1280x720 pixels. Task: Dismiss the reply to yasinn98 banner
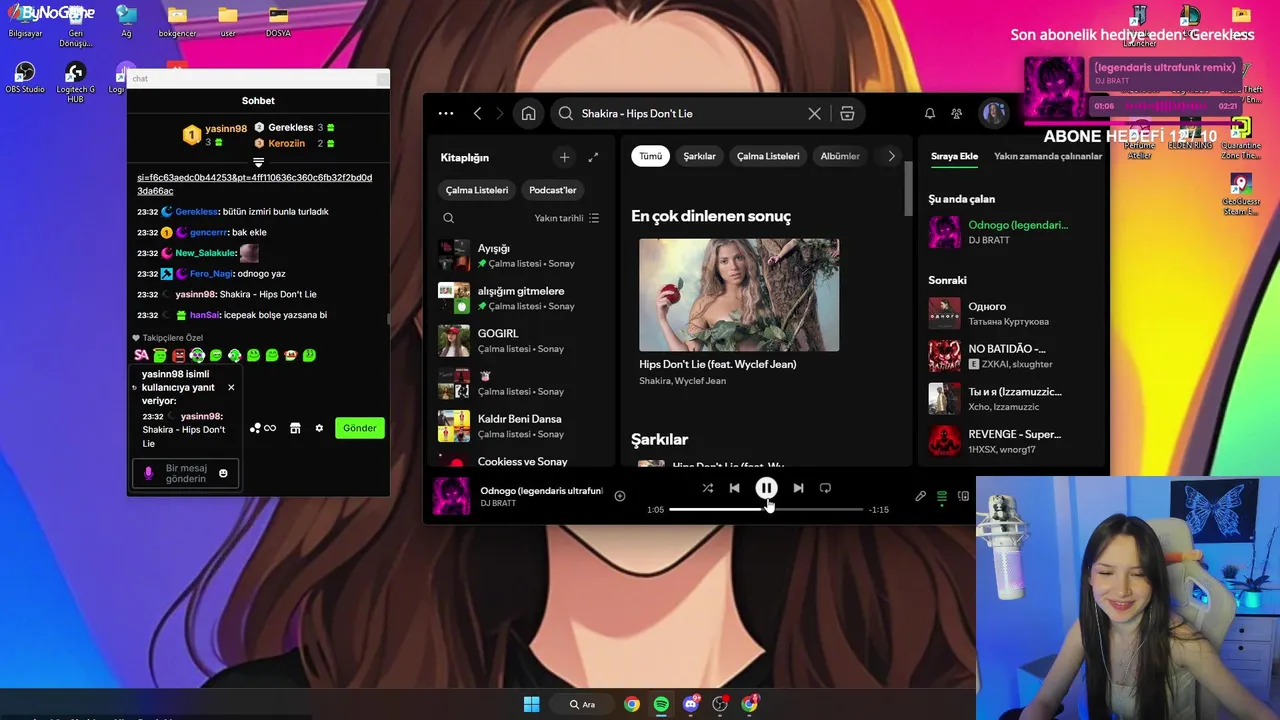pyautogui.click(x=231, y=387)
